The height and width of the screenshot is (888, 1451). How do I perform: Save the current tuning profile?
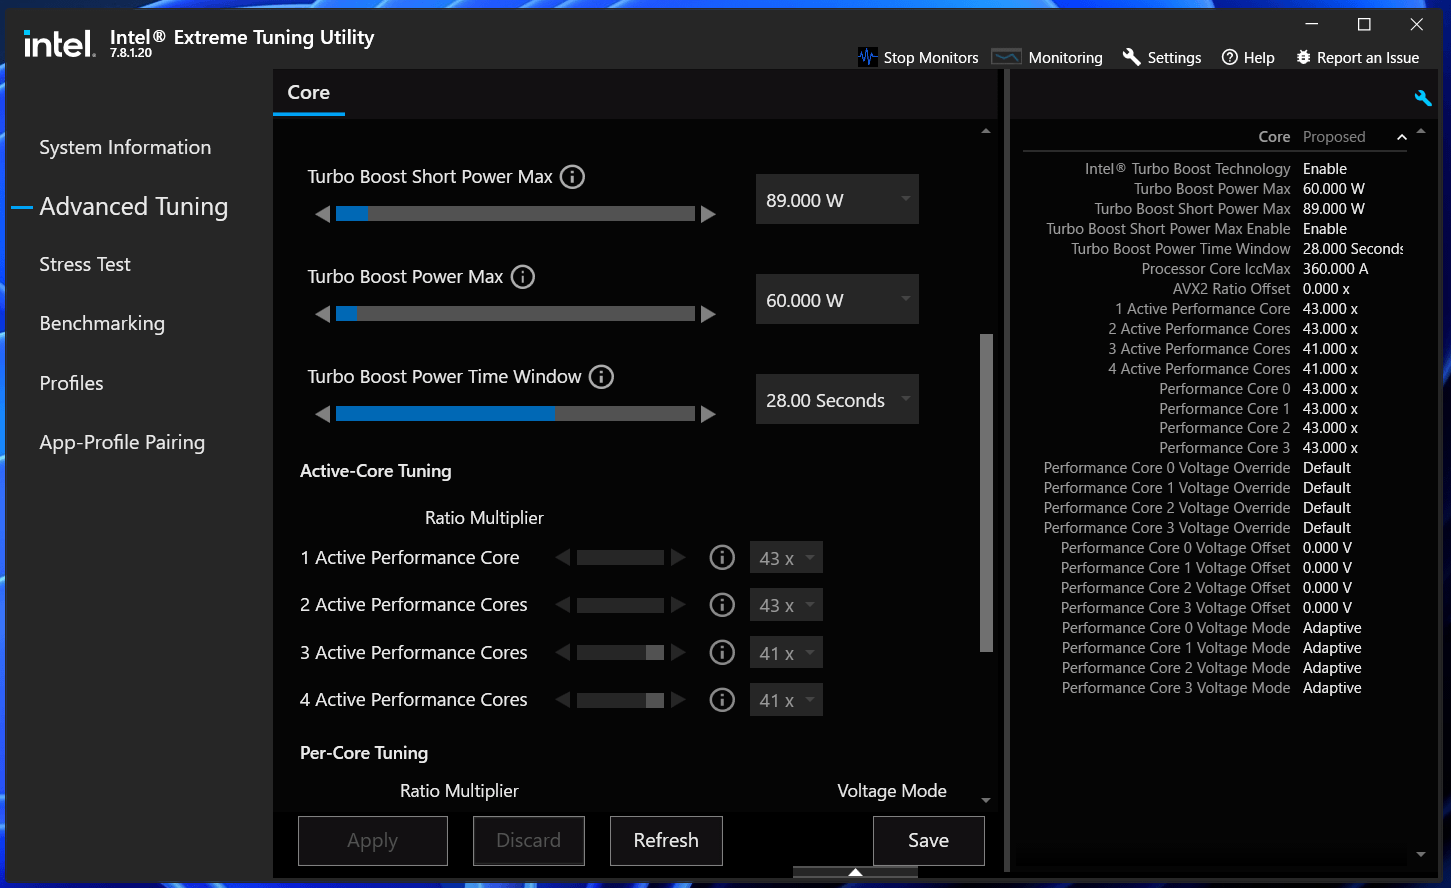pyautogui.click(x=929, y=841)
